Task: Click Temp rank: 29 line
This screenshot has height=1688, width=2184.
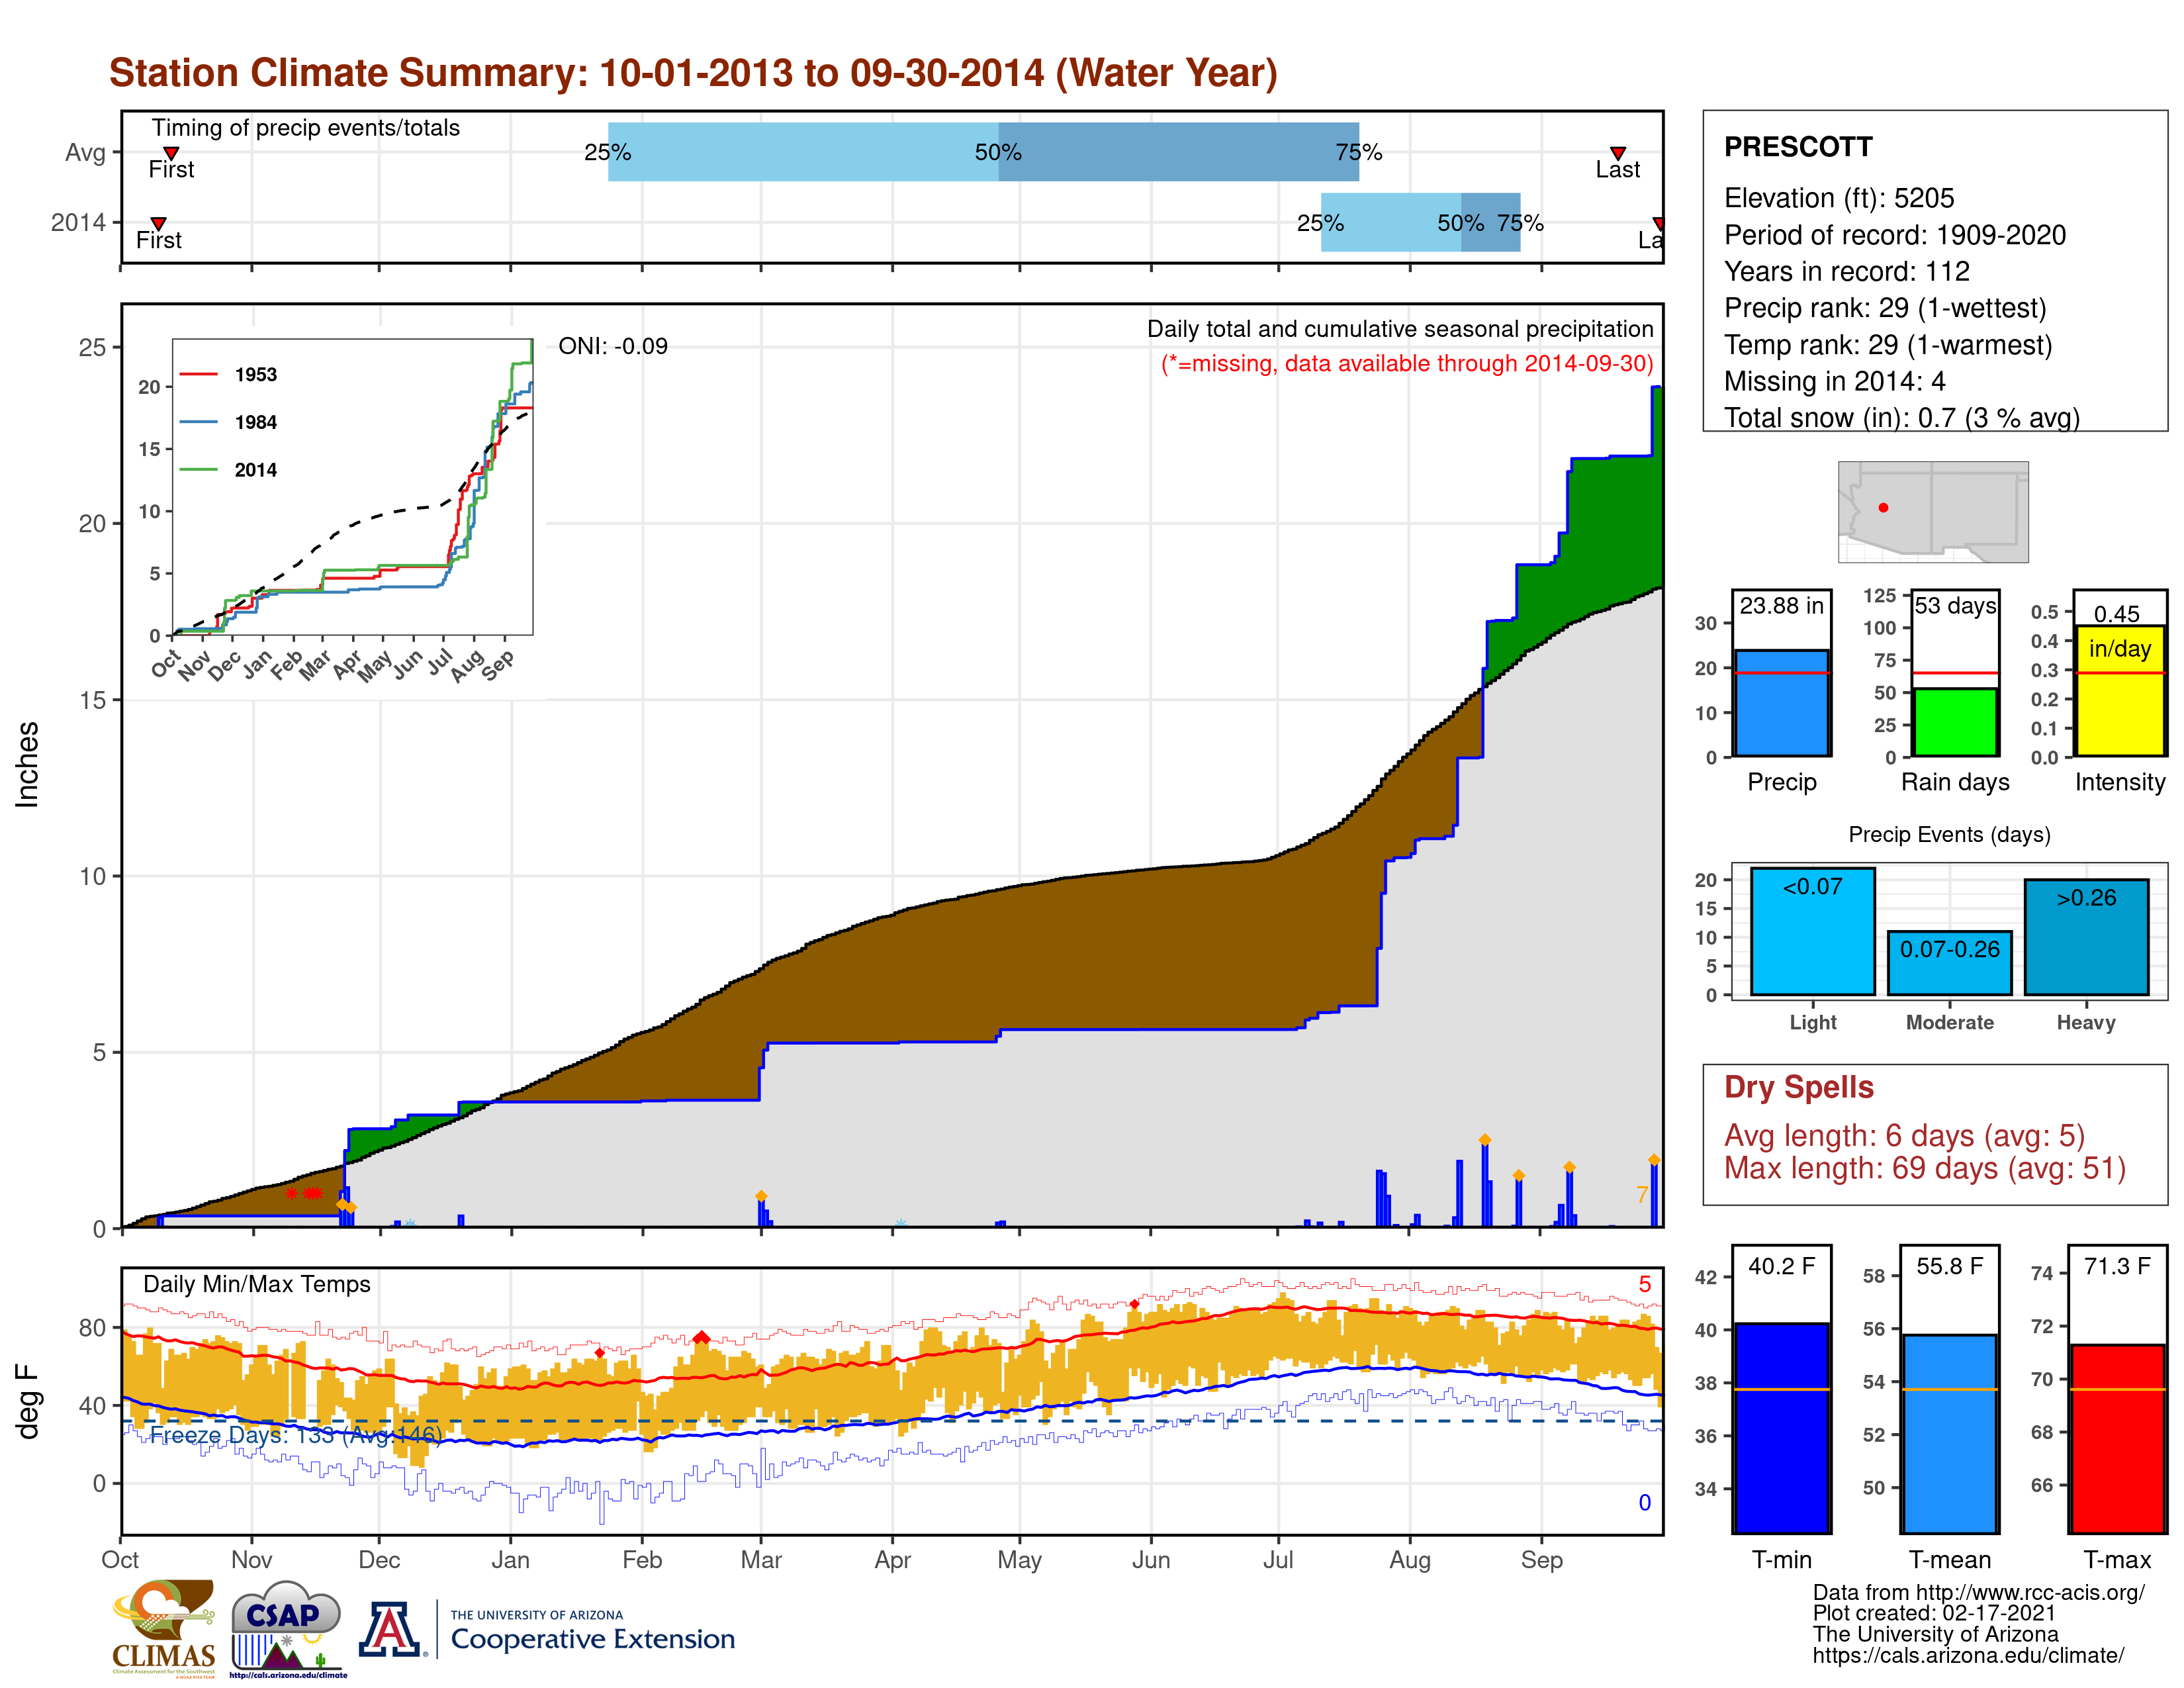Action: tap(1887, 345)
